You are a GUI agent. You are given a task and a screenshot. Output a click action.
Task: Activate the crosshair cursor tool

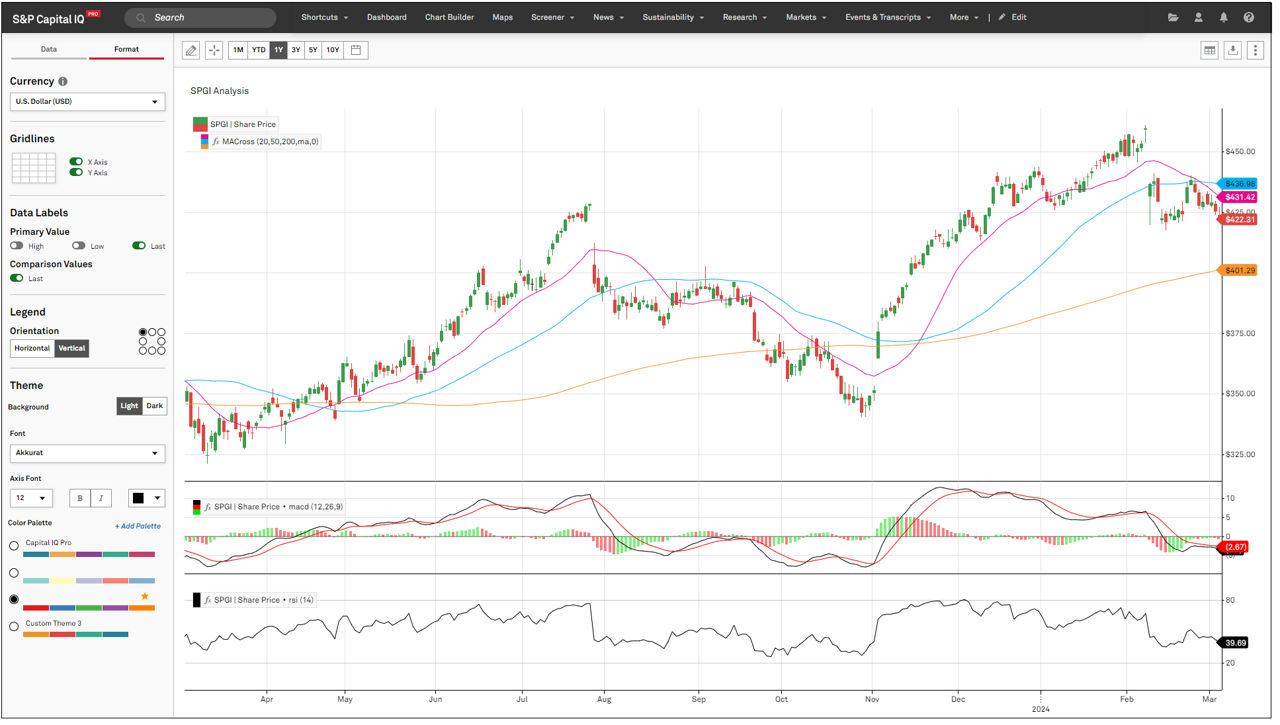pos(214,50)
